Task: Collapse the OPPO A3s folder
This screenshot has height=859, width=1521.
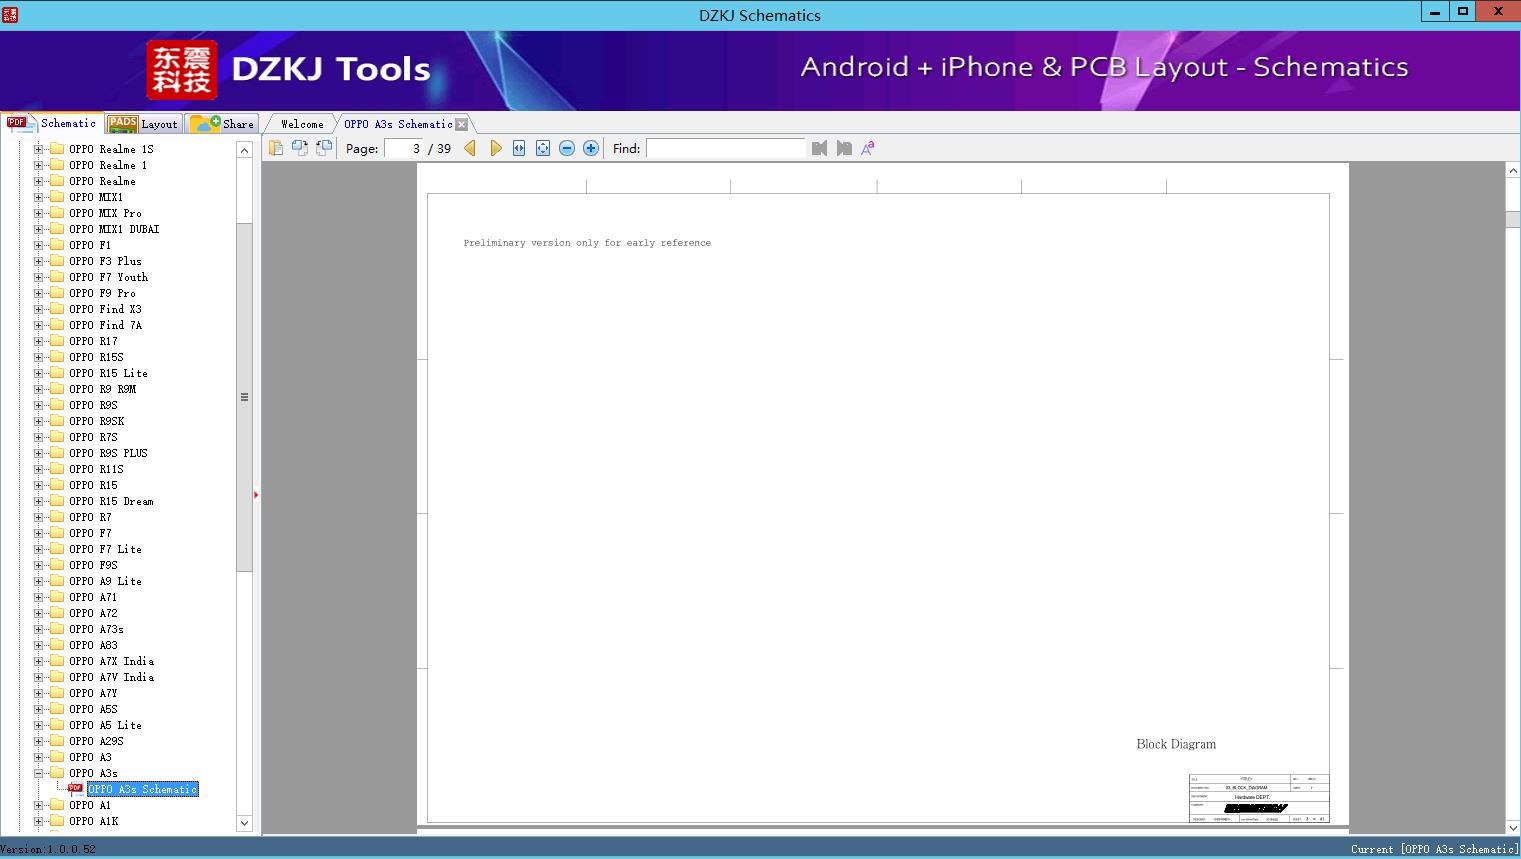Action: coord(38,773)
